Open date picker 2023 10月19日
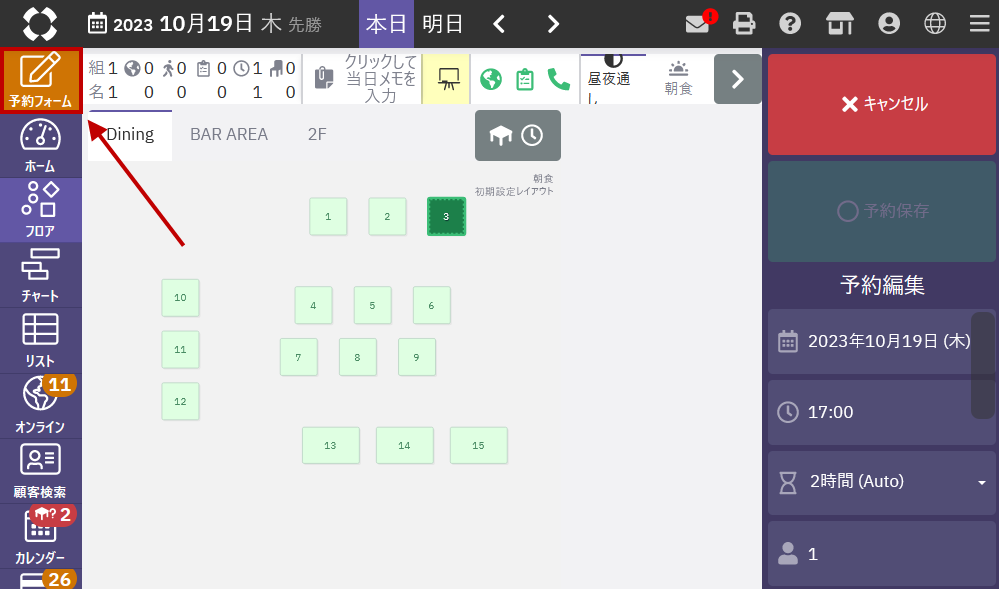Screen dimensions: 999x589 click(x=205, y=24)
